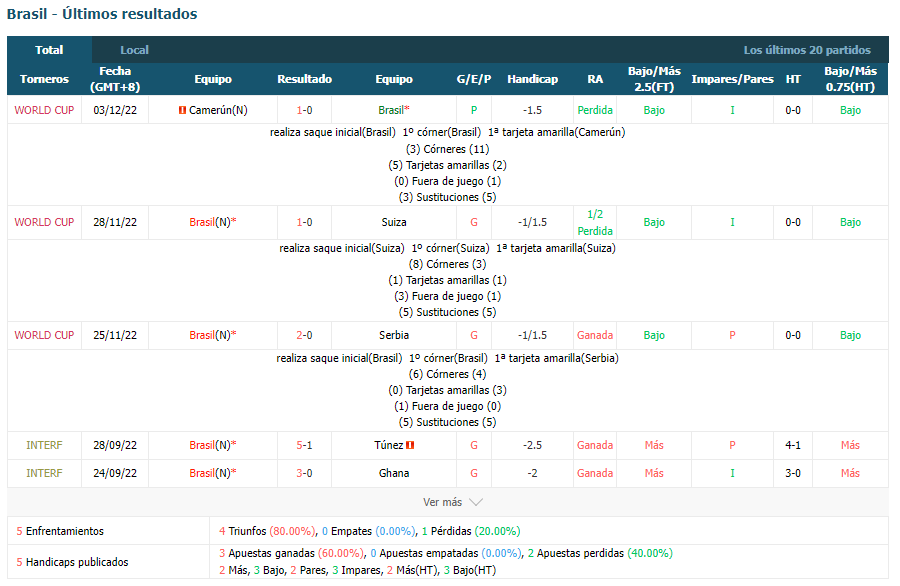Click the -2.5 handicap in Túnez row
Screen dimensions: 900x586
(x=532, y=445)
